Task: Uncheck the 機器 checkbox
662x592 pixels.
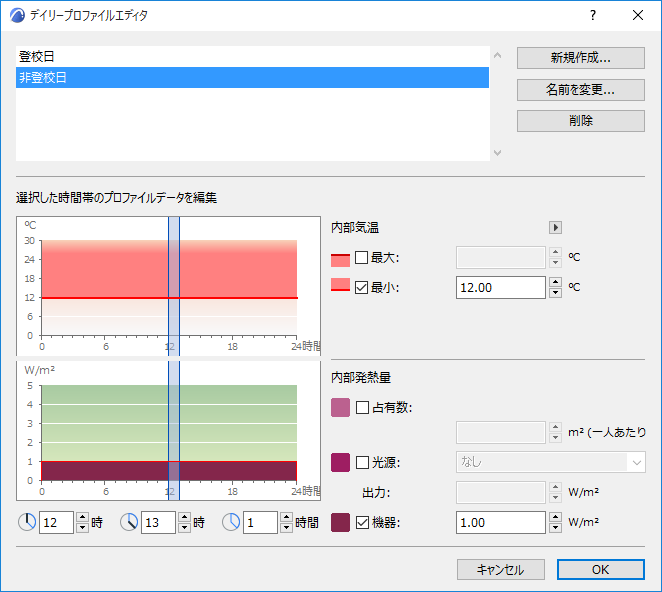Action: 362,523
